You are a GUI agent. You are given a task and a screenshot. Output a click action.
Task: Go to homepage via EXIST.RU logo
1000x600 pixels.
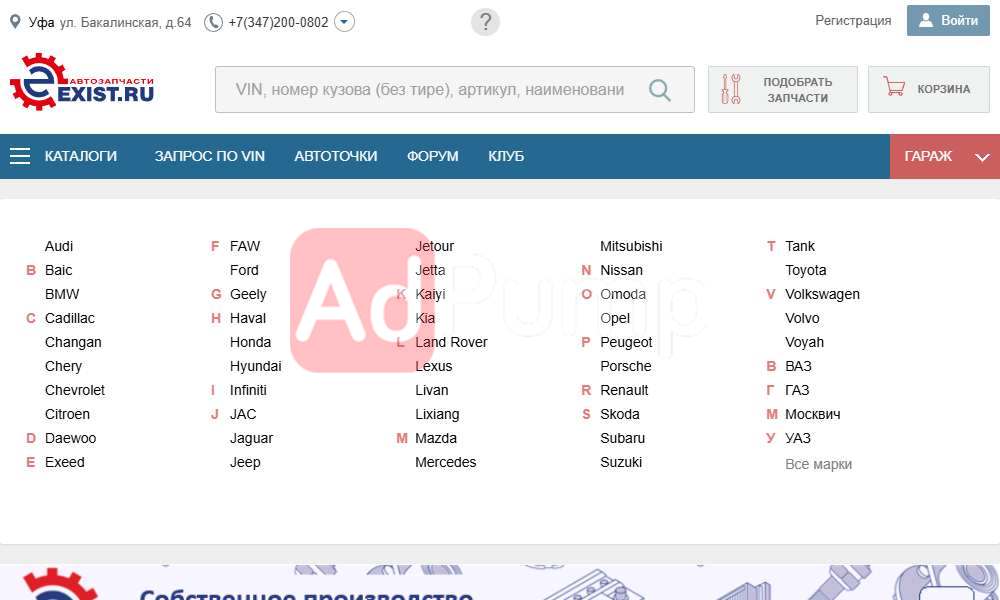click(x=82, y=82)
